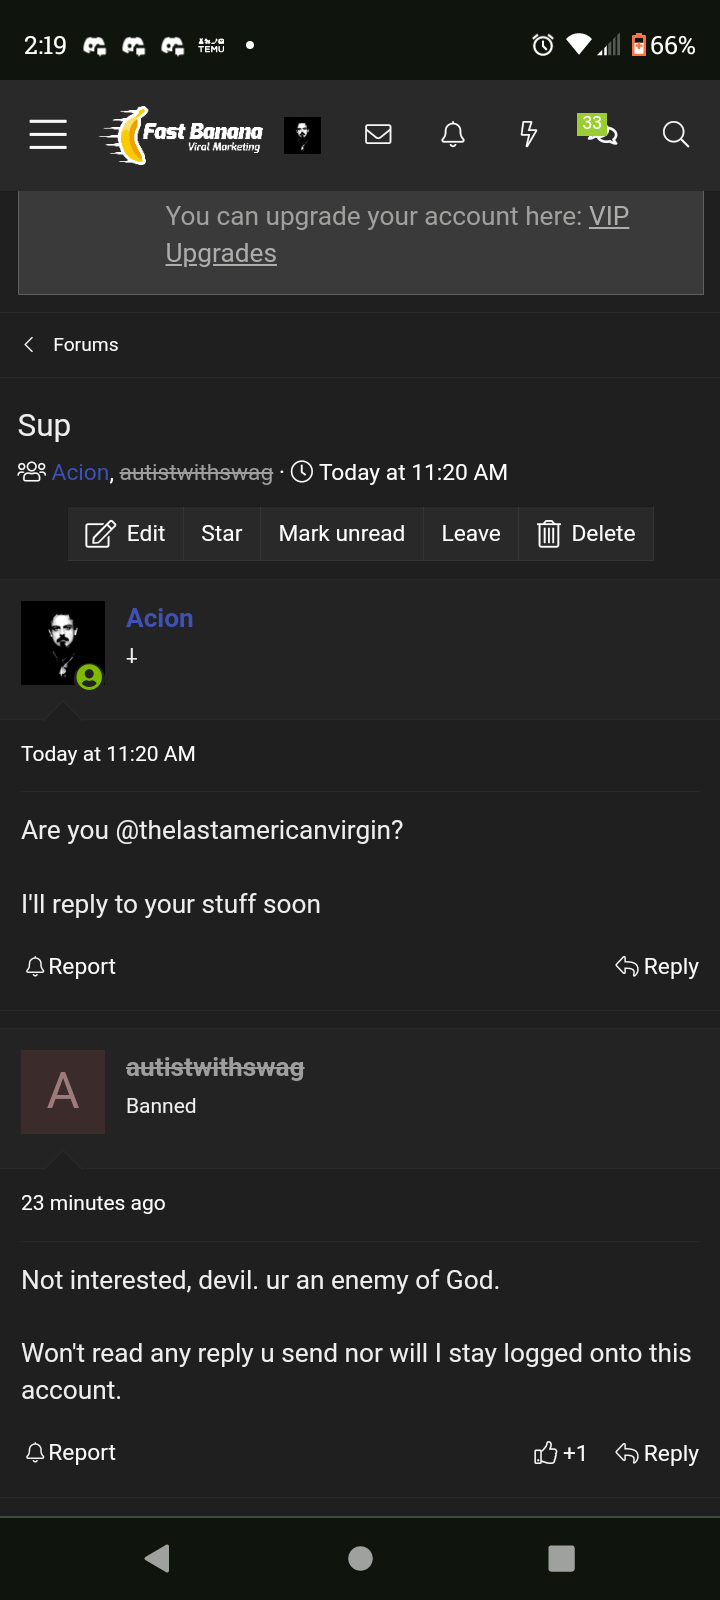Viewport: 720px width, 1600px height.
Task: Give a thumbs-up reaction on autistwithswag's reply
Action: click(x=548, y=1453)
